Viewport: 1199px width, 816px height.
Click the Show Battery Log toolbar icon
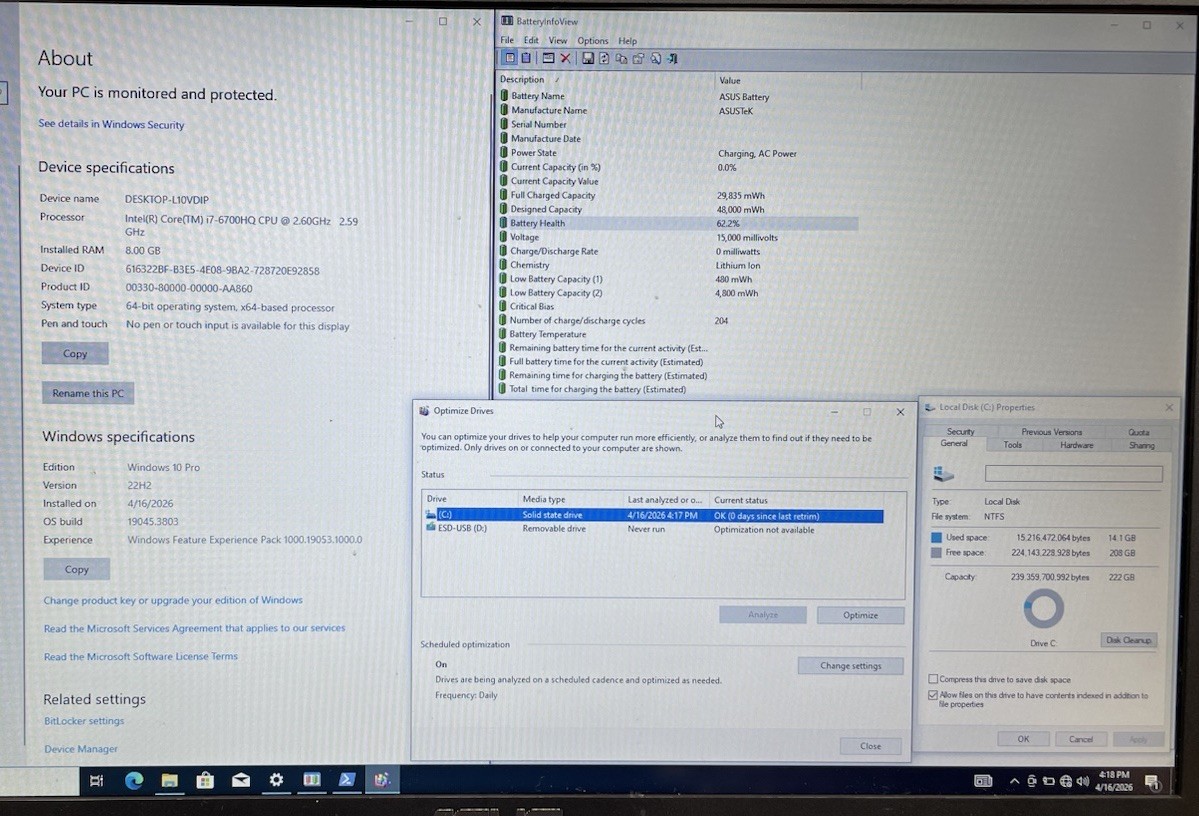[526, 58]
